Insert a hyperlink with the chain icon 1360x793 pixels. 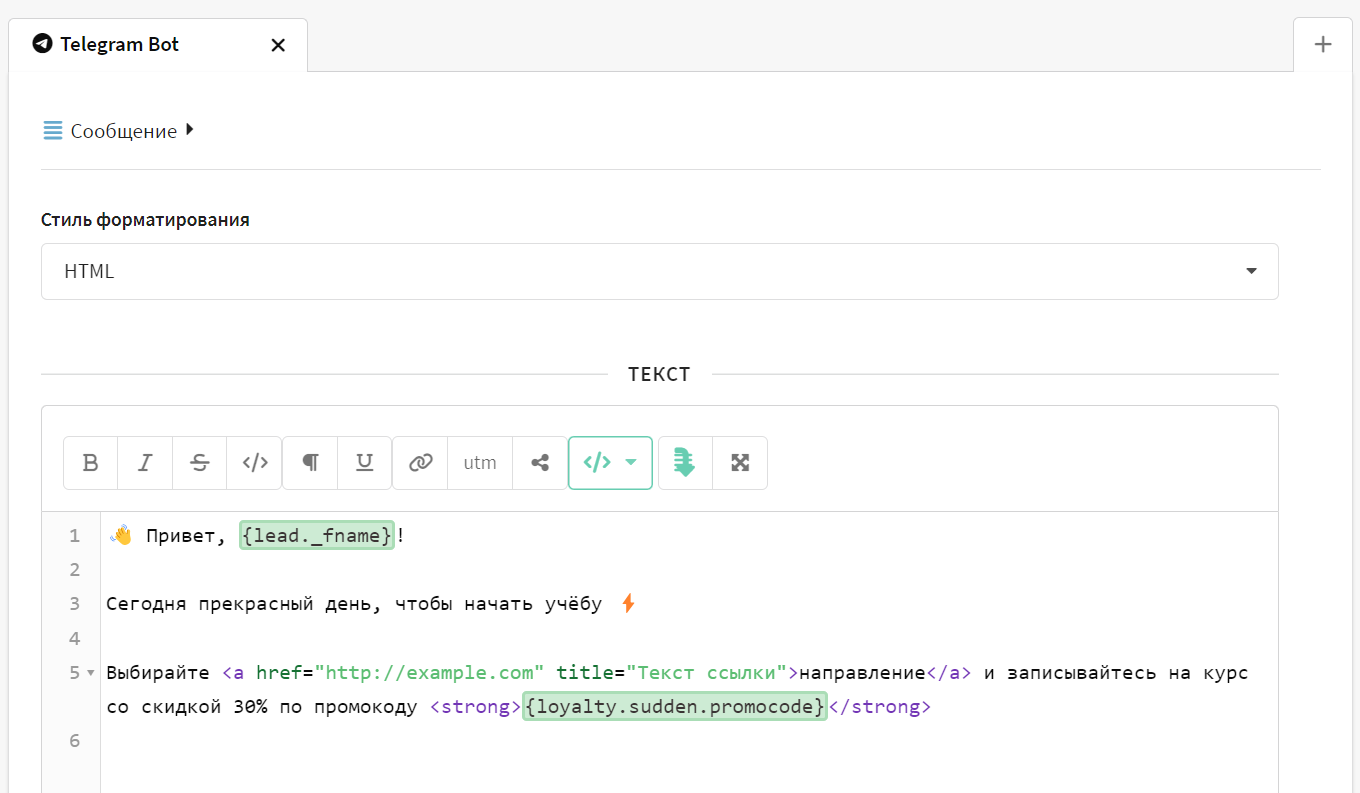pyautogui.click(x=421, y=463)
